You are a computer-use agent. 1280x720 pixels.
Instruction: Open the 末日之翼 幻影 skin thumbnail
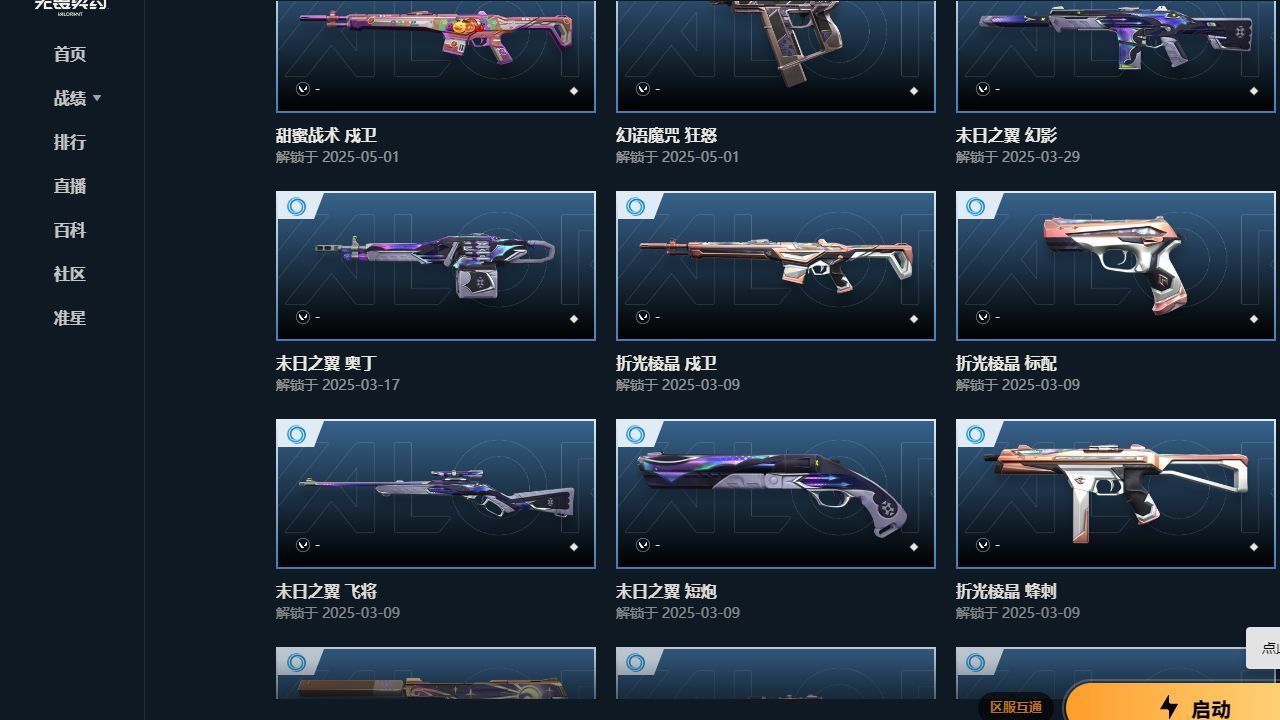(x=1116, y=56)
